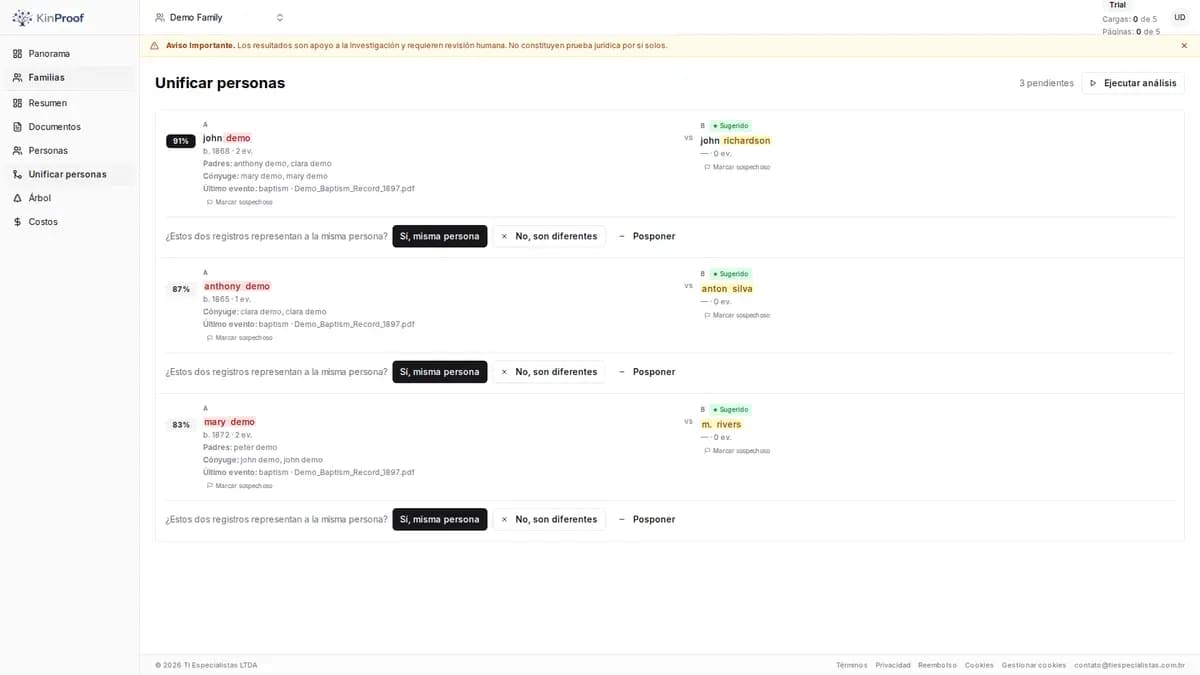Postpone the mary demo comparison
The height and width of the screenshot is (675, 1200).
click(647, 519)
